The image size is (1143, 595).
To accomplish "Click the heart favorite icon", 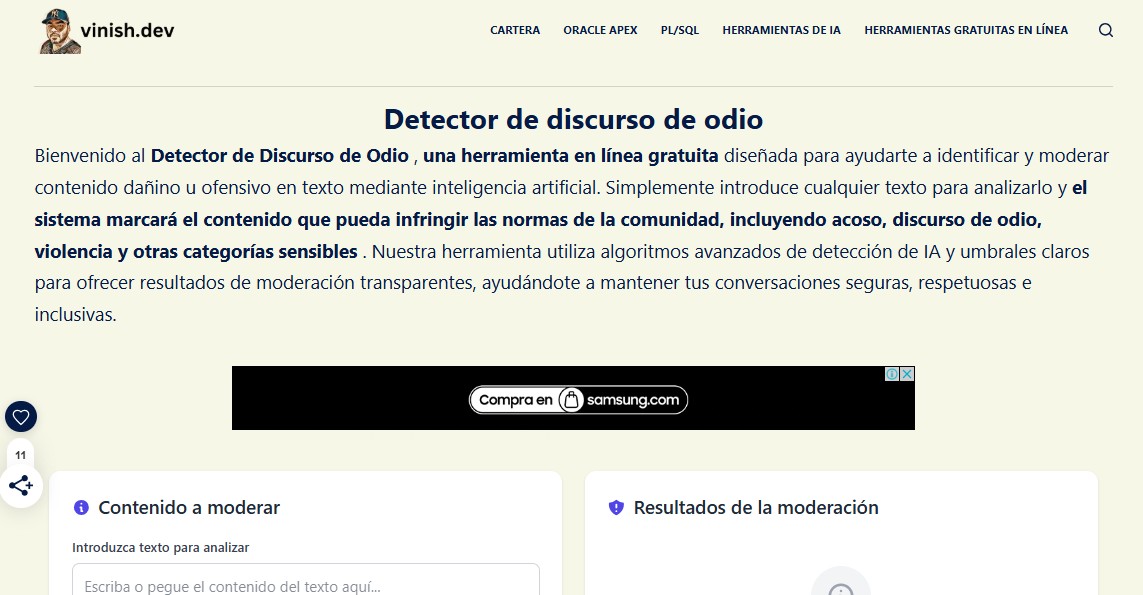I will pos(21,417).
